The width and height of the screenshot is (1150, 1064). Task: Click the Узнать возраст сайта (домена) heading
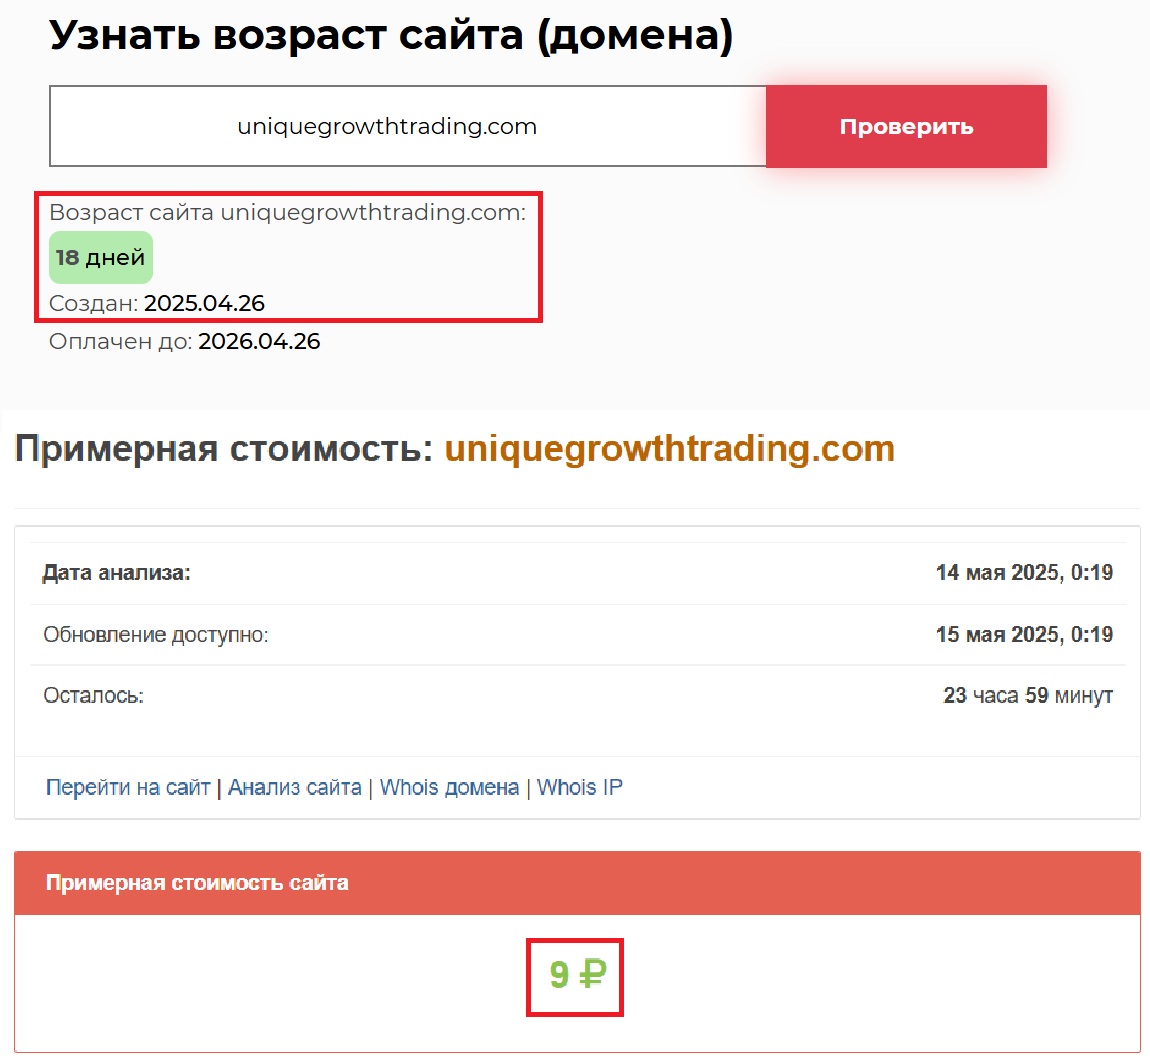click(391, 36)
